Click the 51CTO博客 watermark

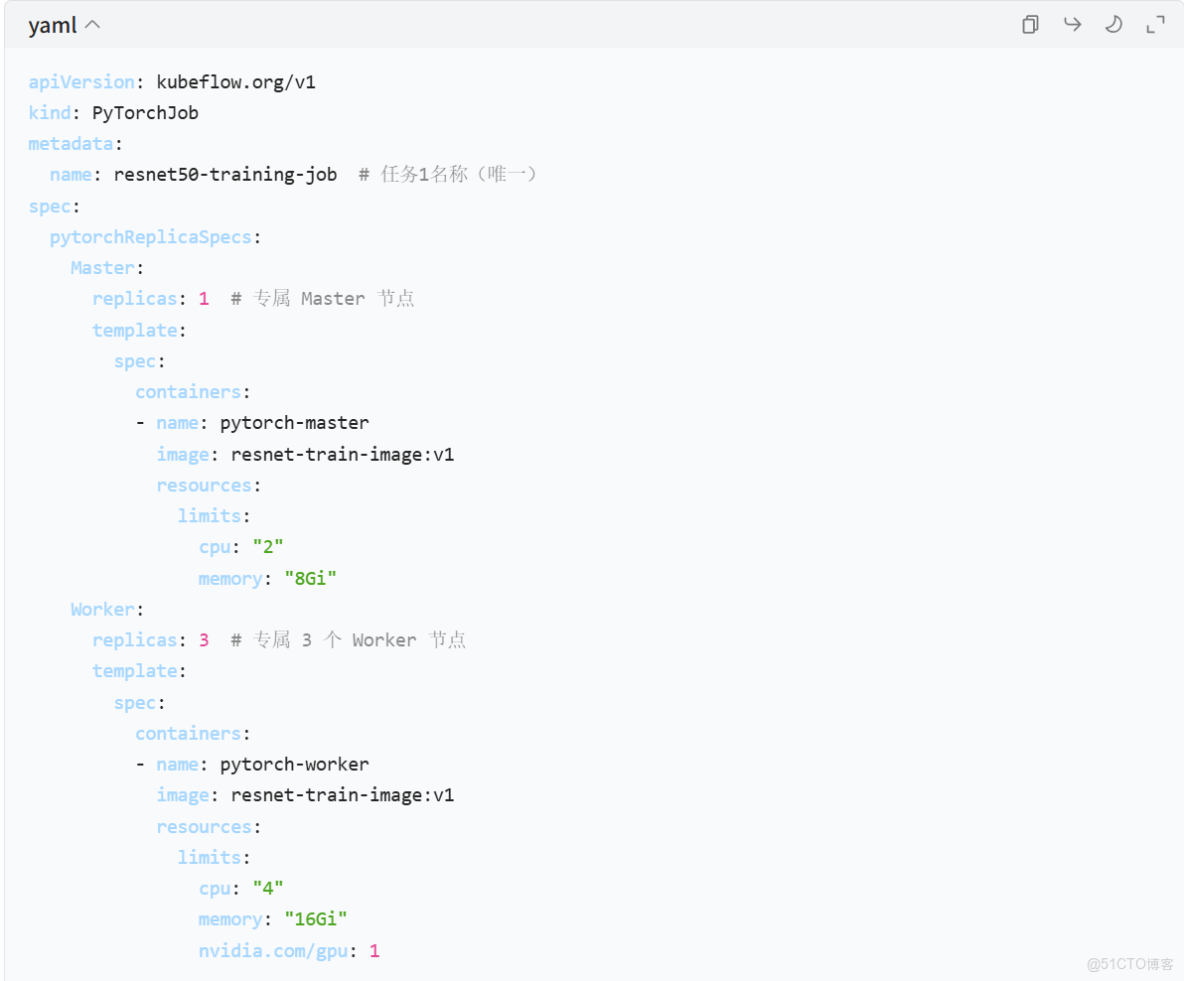click(1130, 964)
